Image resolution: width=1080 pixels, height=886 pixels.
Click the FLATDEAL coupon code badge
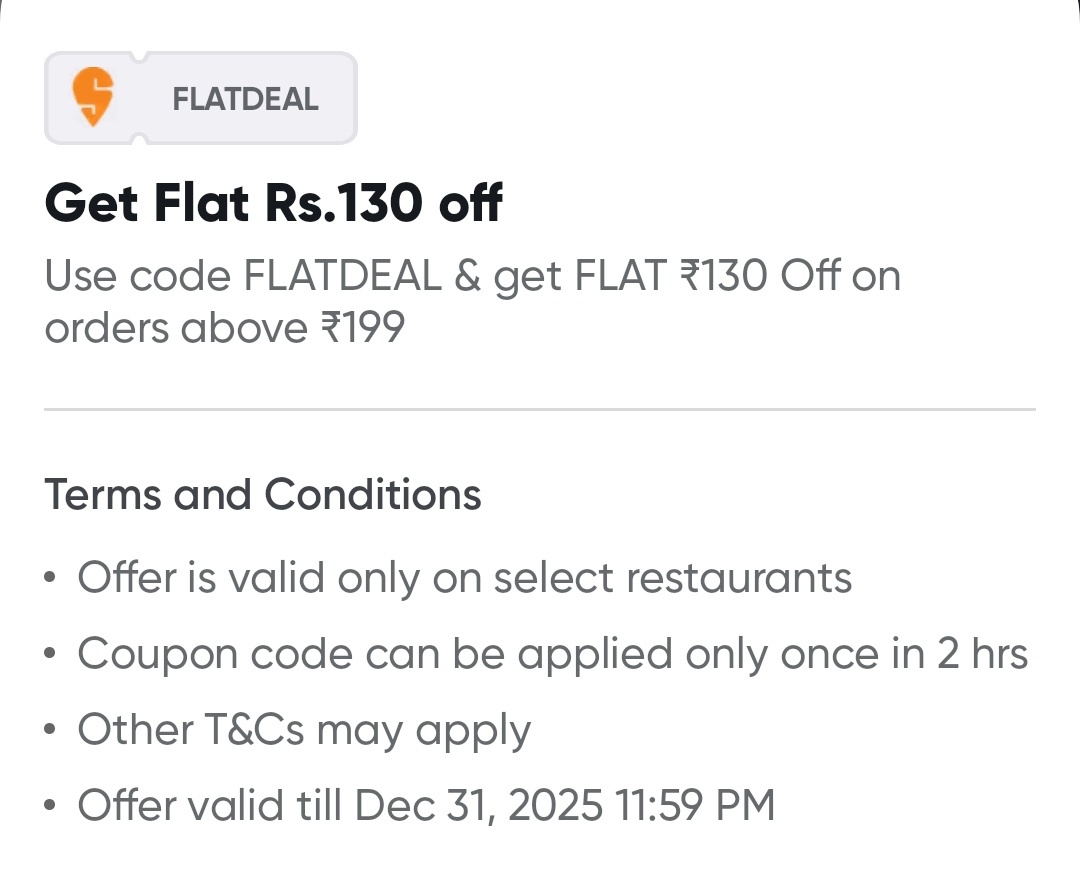201,98
